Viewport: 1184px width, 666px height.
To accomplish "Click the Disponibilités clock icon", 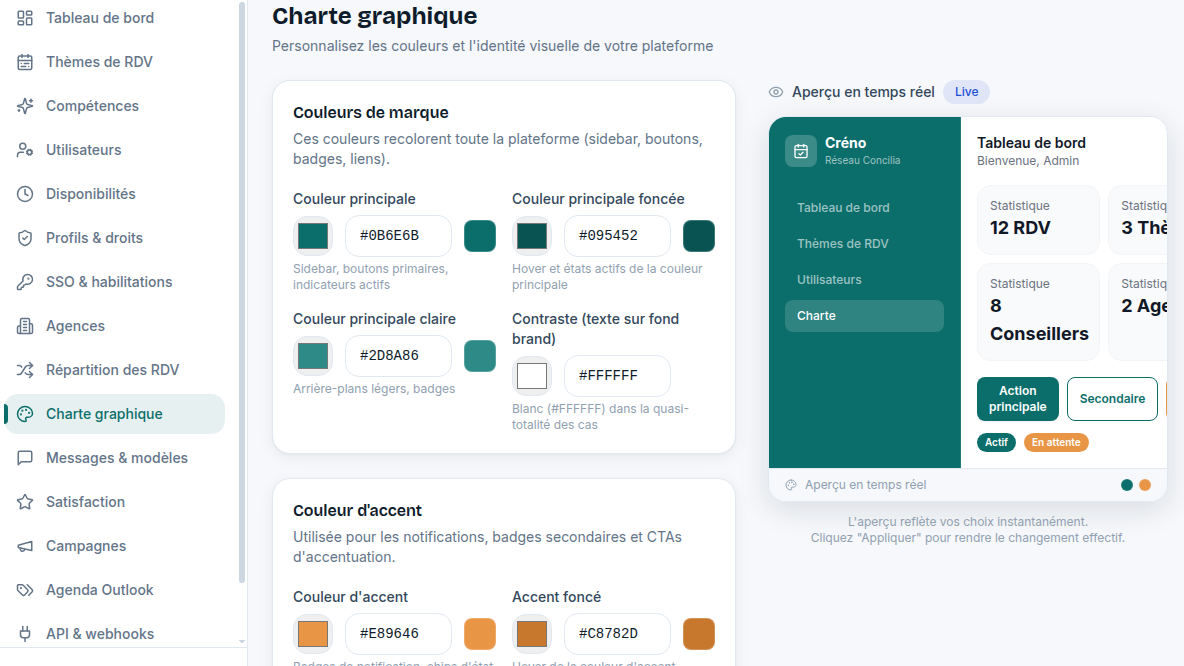I will [x=25, y=194].
